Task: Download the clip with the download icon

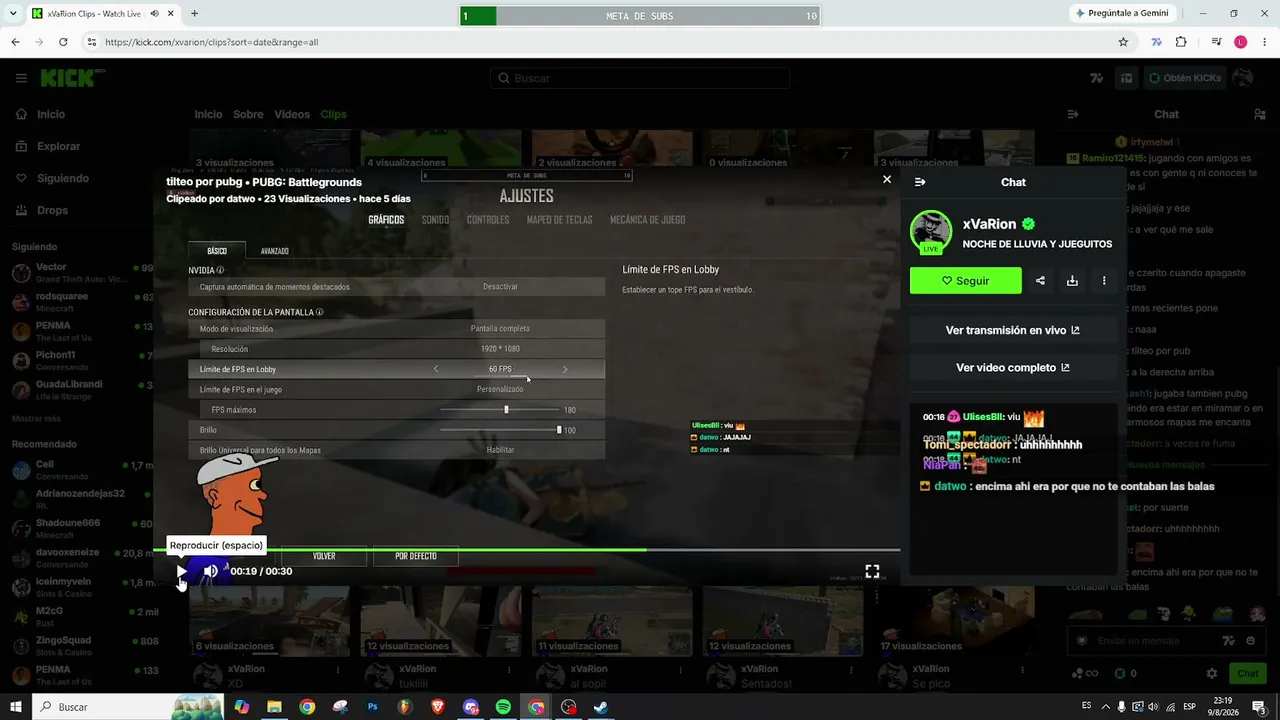Action: tap(1072, 281)
